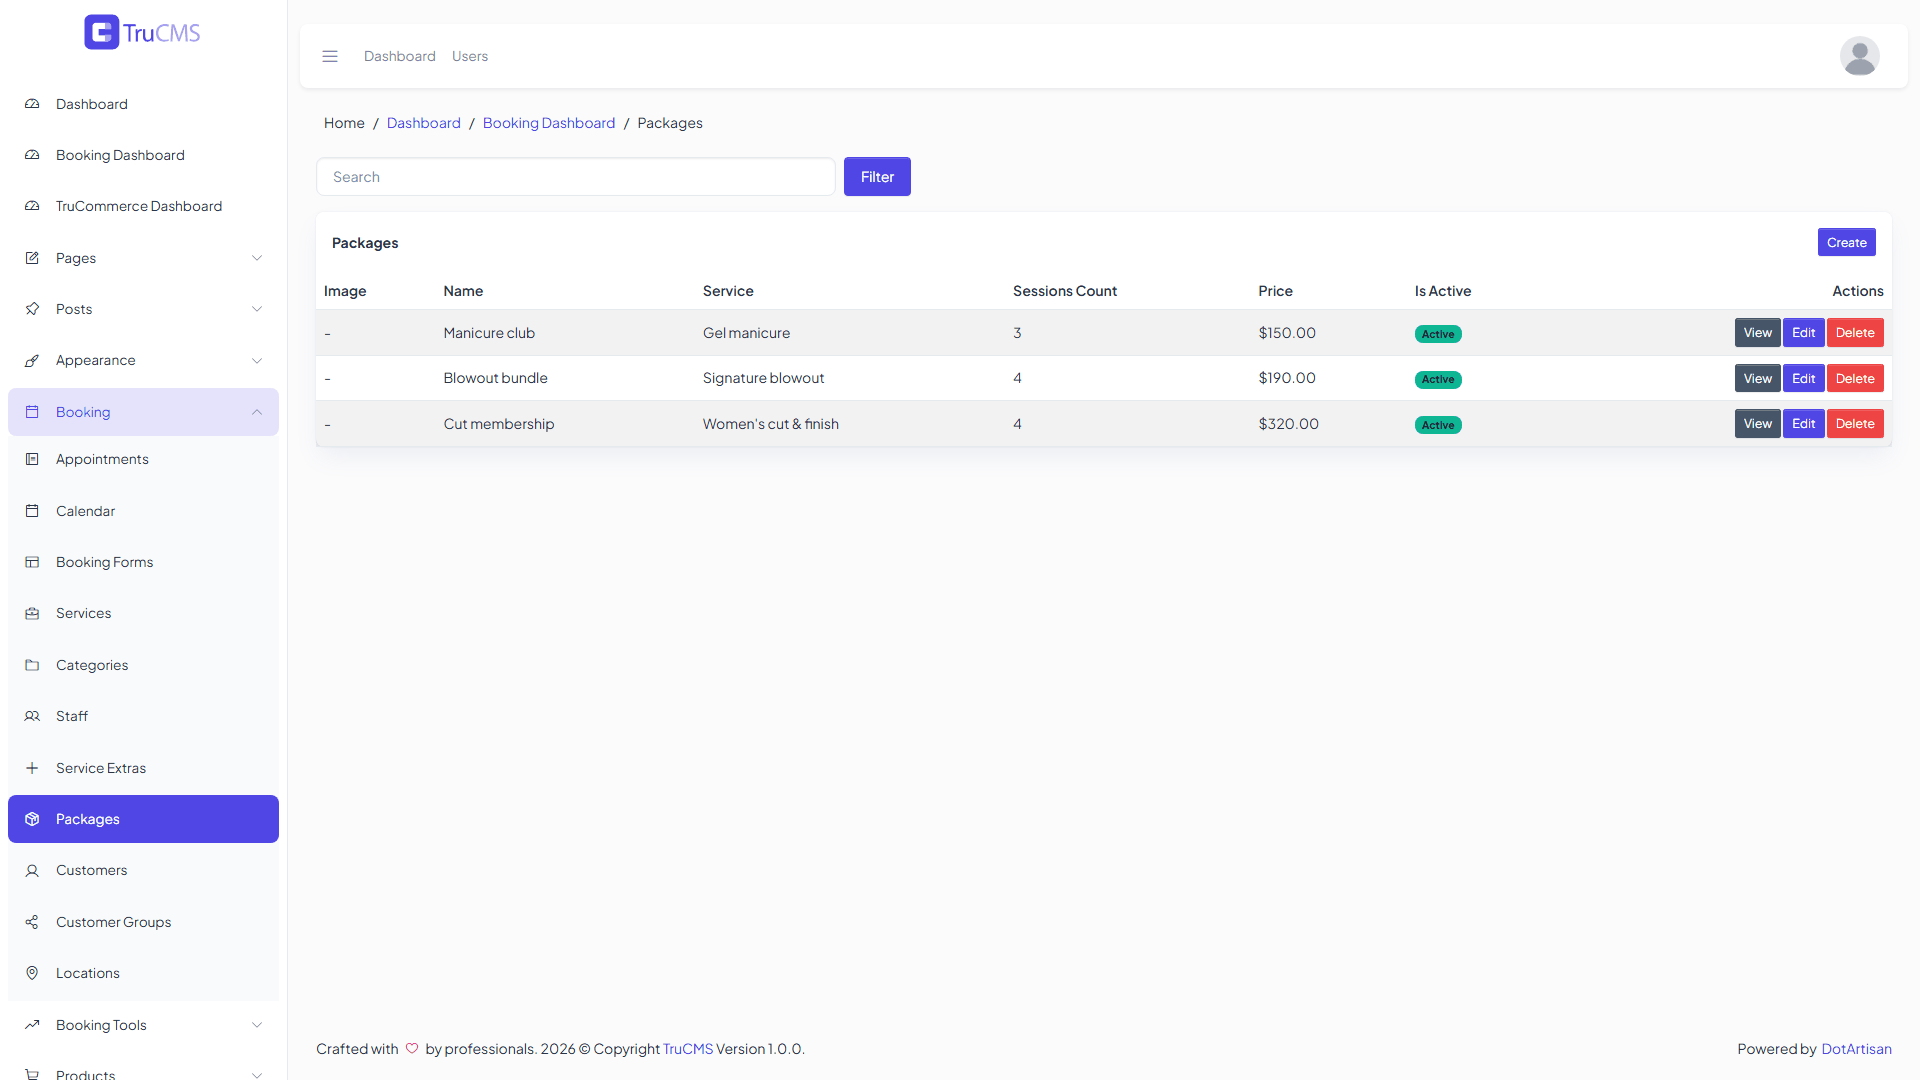Open the user avatar profile icon
The height and width of the screenshot is (1080, 1920).
click(x=1859, y=56)
